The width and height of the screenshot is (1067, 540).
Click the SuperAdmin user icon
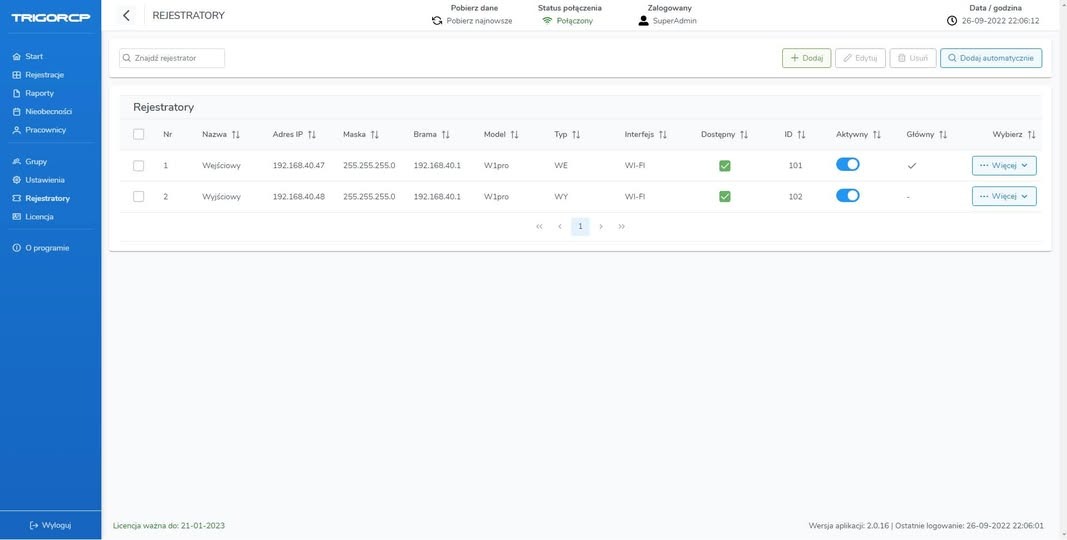[x=644, y=20]
